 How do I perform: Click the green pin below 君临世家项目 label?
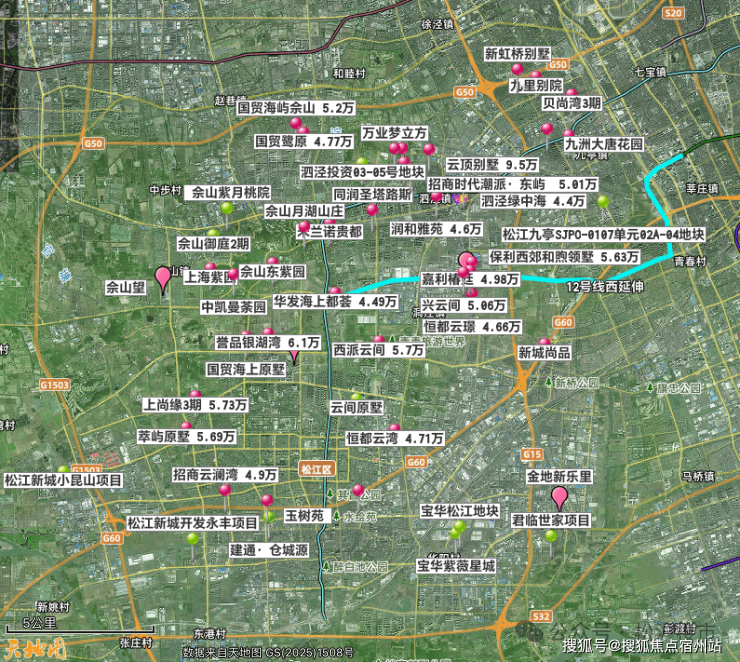pyautogui.click(x=551, y=536)
